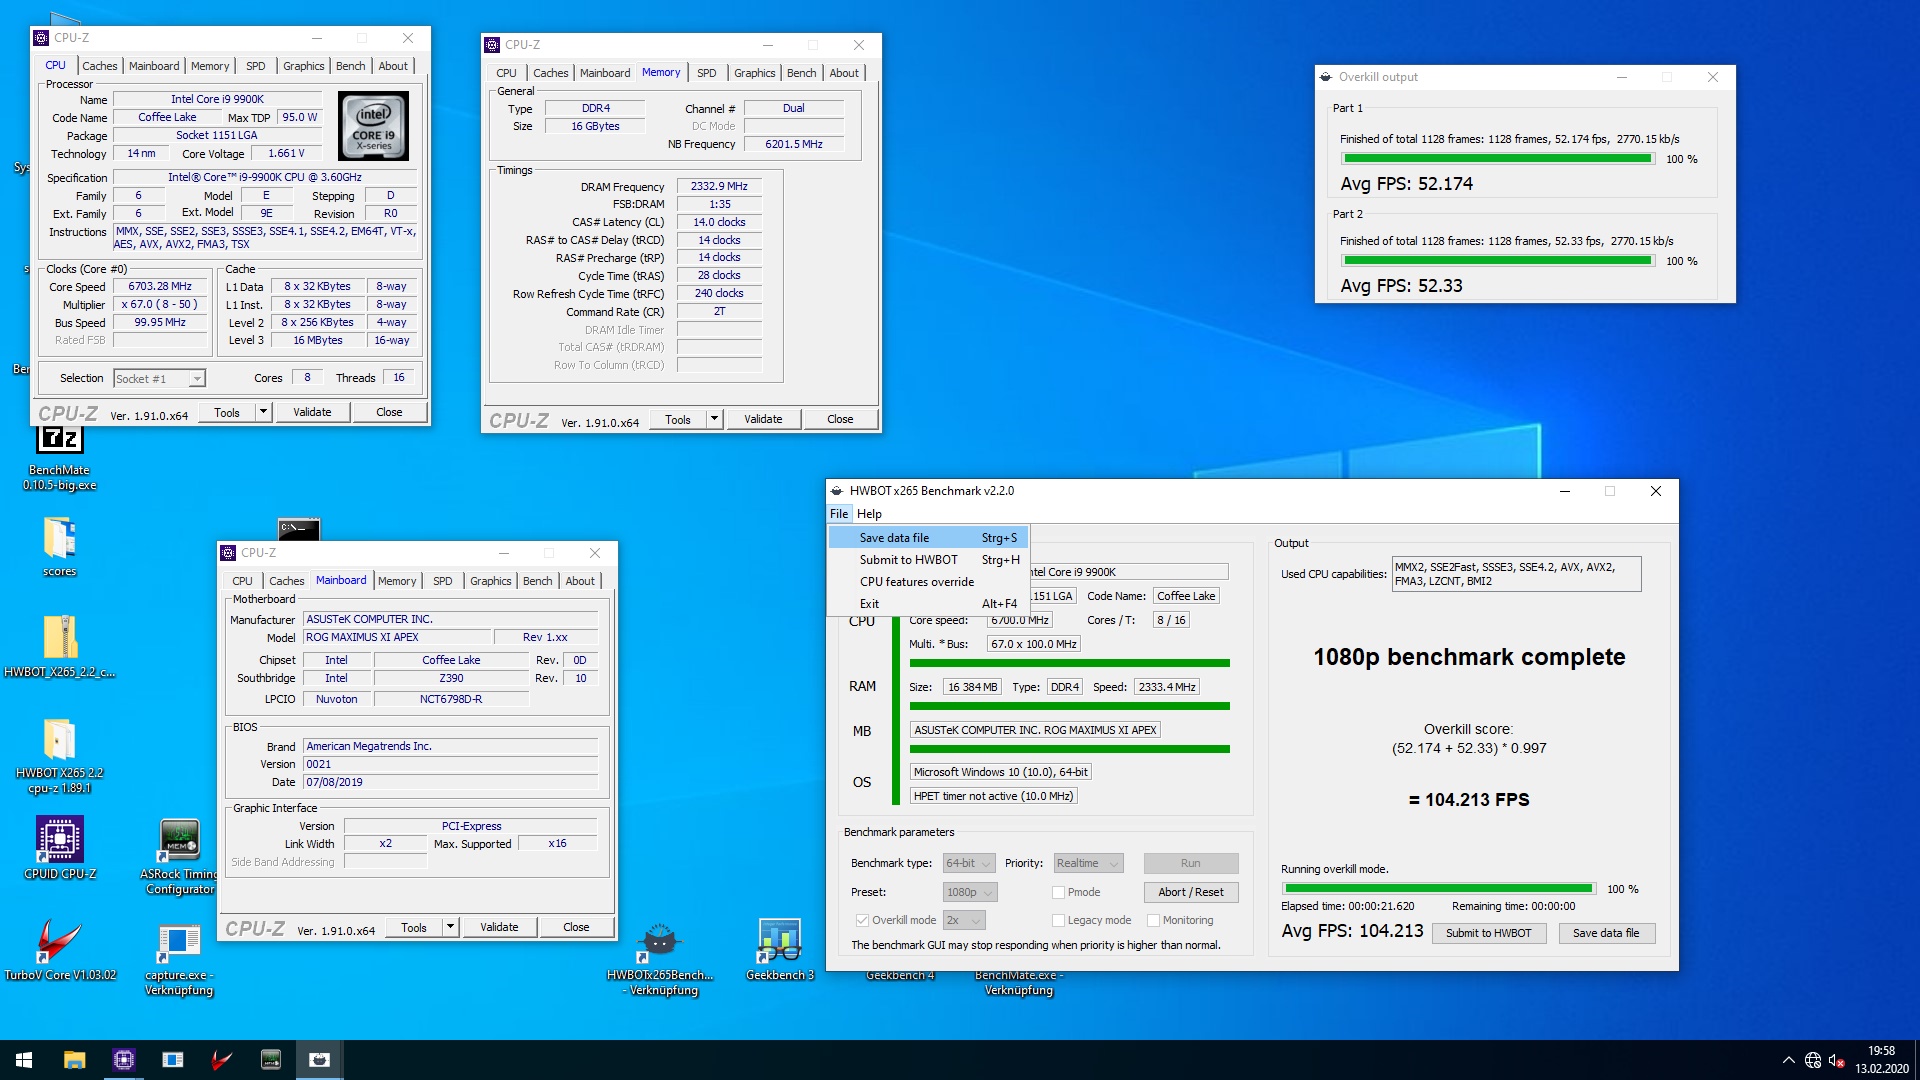This screenshot has width=1920, height=1080.
Task: Click Validate in CPU window
Action: [312, 412]
